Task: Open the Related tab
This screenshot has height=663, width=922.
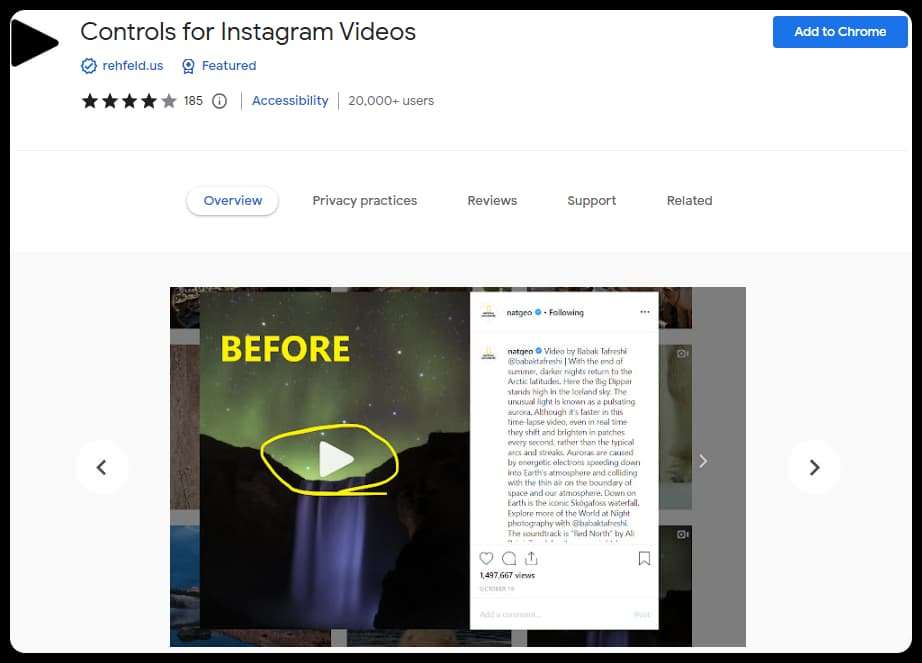Action: coord(689,200)
